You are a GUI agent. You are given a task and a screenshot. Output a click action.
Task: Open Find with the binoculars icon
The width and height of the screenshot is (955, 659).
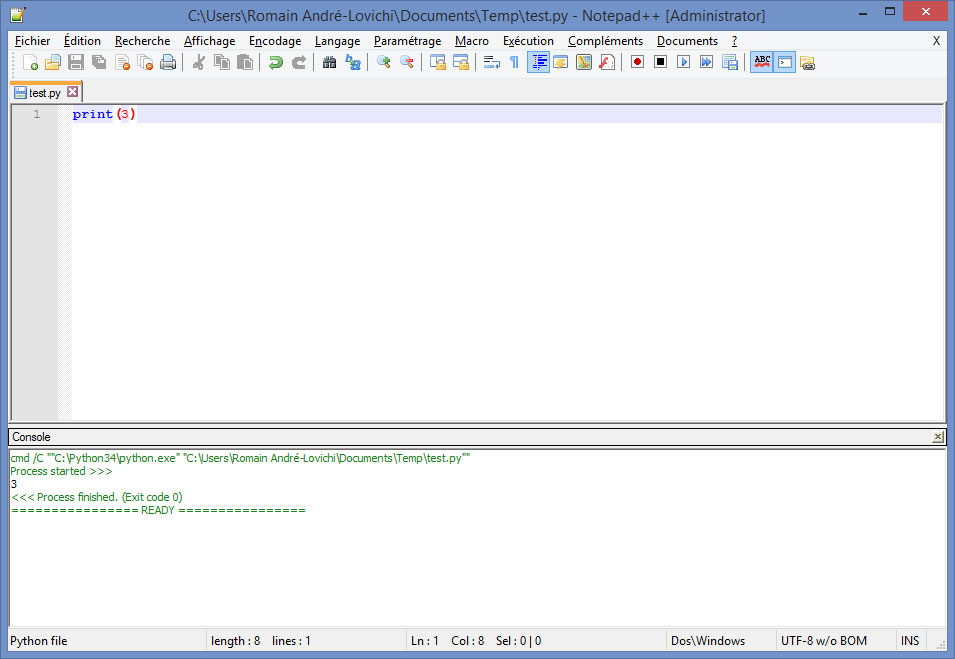click(329, 62)
